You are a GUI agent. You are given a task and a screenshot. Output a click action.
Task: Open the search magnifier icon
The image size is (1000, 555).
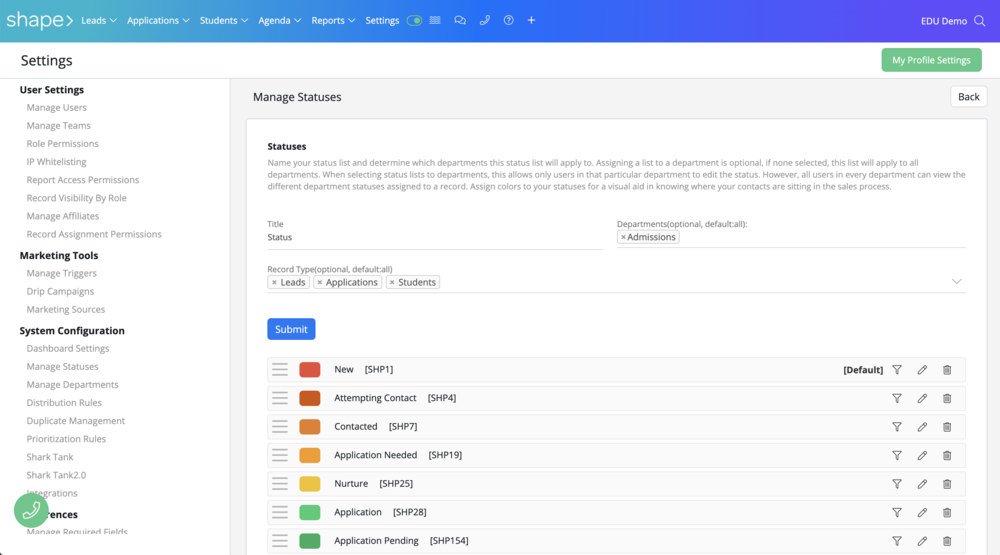[980, 21]
